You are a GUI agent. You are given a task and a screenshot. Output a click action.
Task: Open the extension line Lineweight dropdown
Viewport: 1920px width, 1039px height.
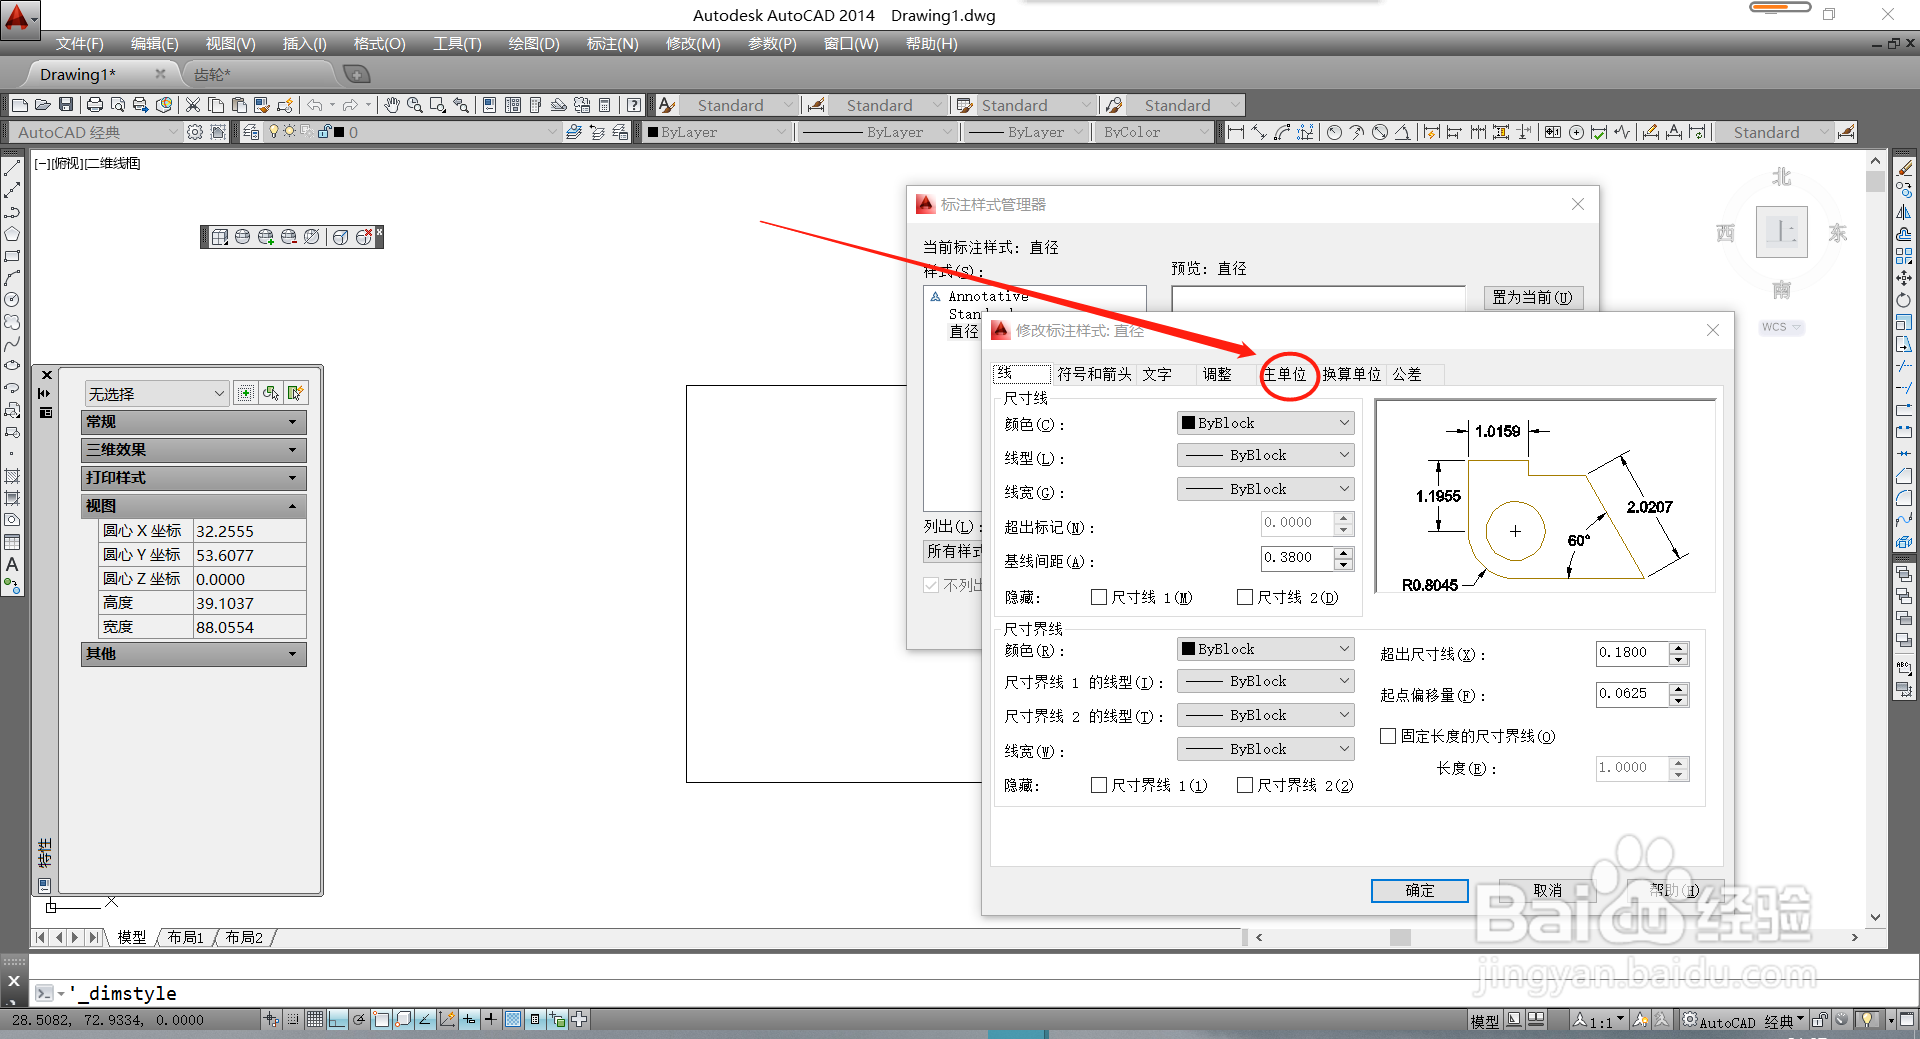tap(1265, 749)
